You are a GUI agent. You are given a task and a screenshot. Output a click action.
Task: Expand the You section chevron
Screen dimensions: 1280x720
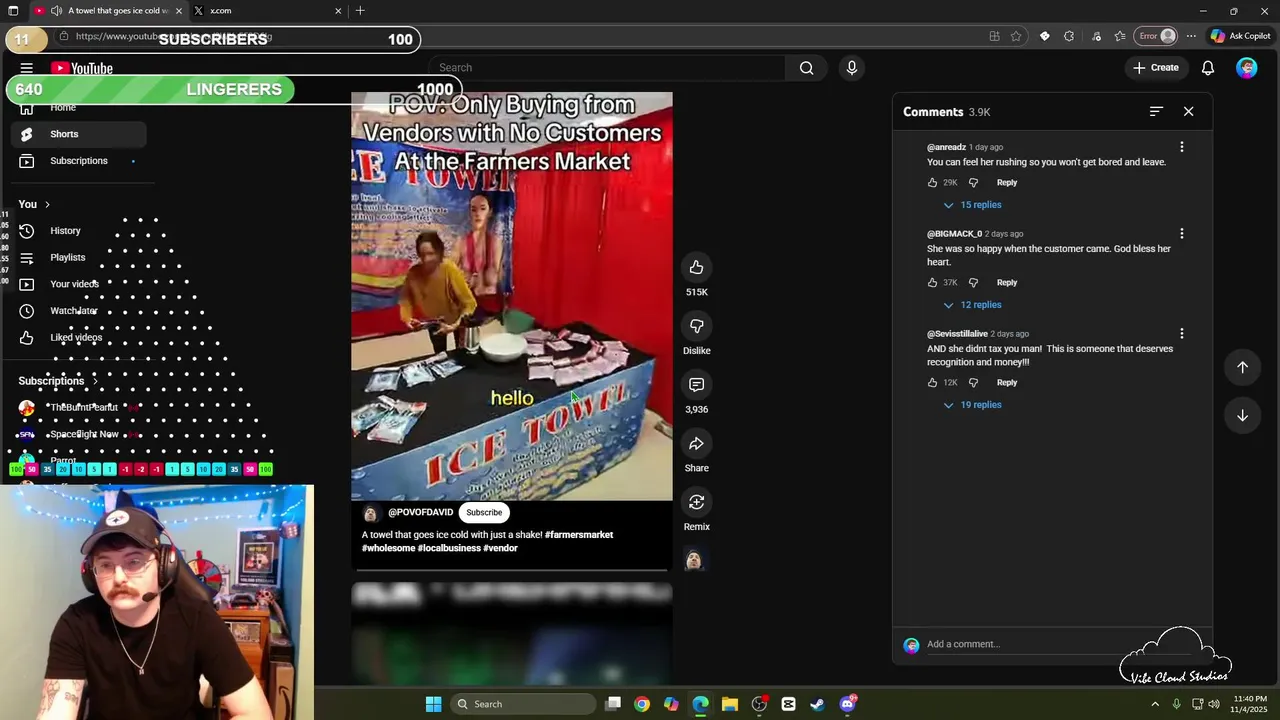click(46, 204)
